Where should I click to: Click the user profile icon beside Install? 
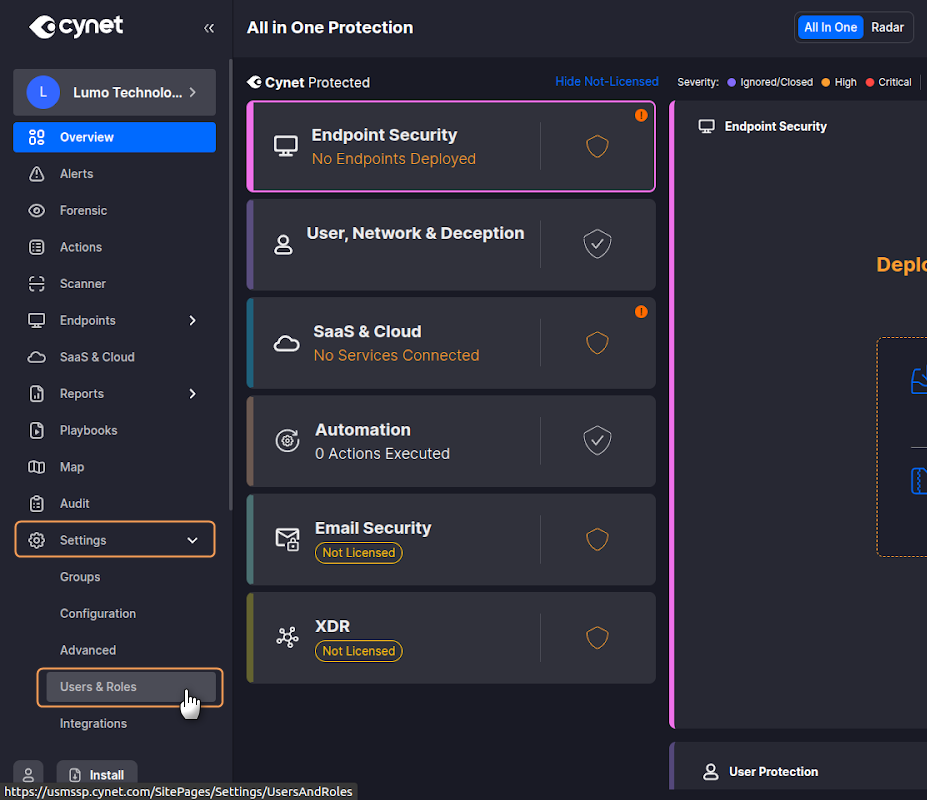click(28, 775)
